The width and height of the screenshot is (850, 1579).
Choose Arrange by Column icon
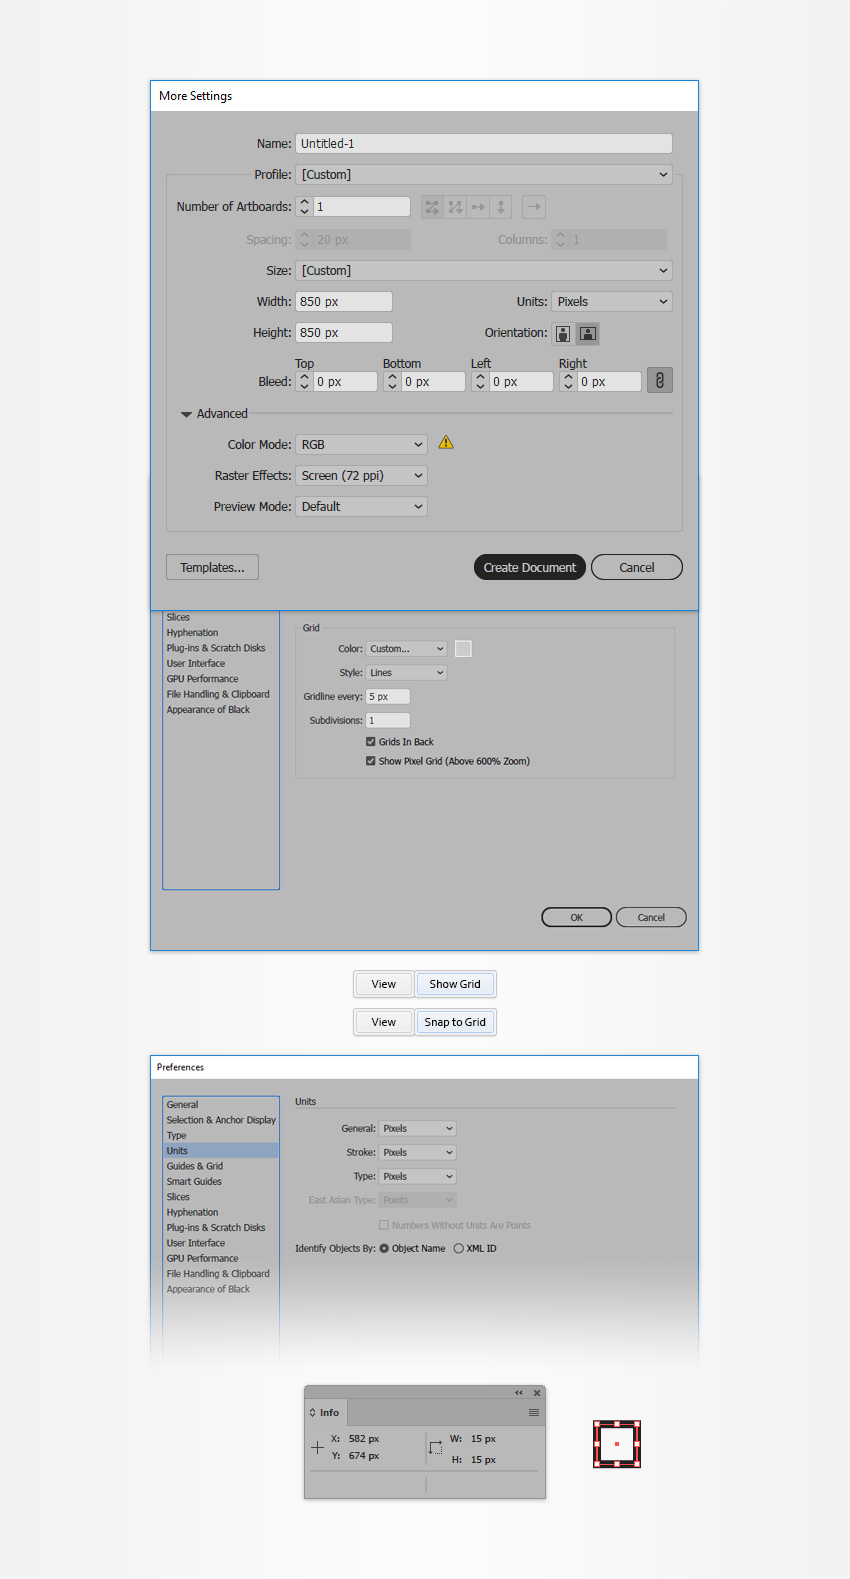[x=501, y=207]
